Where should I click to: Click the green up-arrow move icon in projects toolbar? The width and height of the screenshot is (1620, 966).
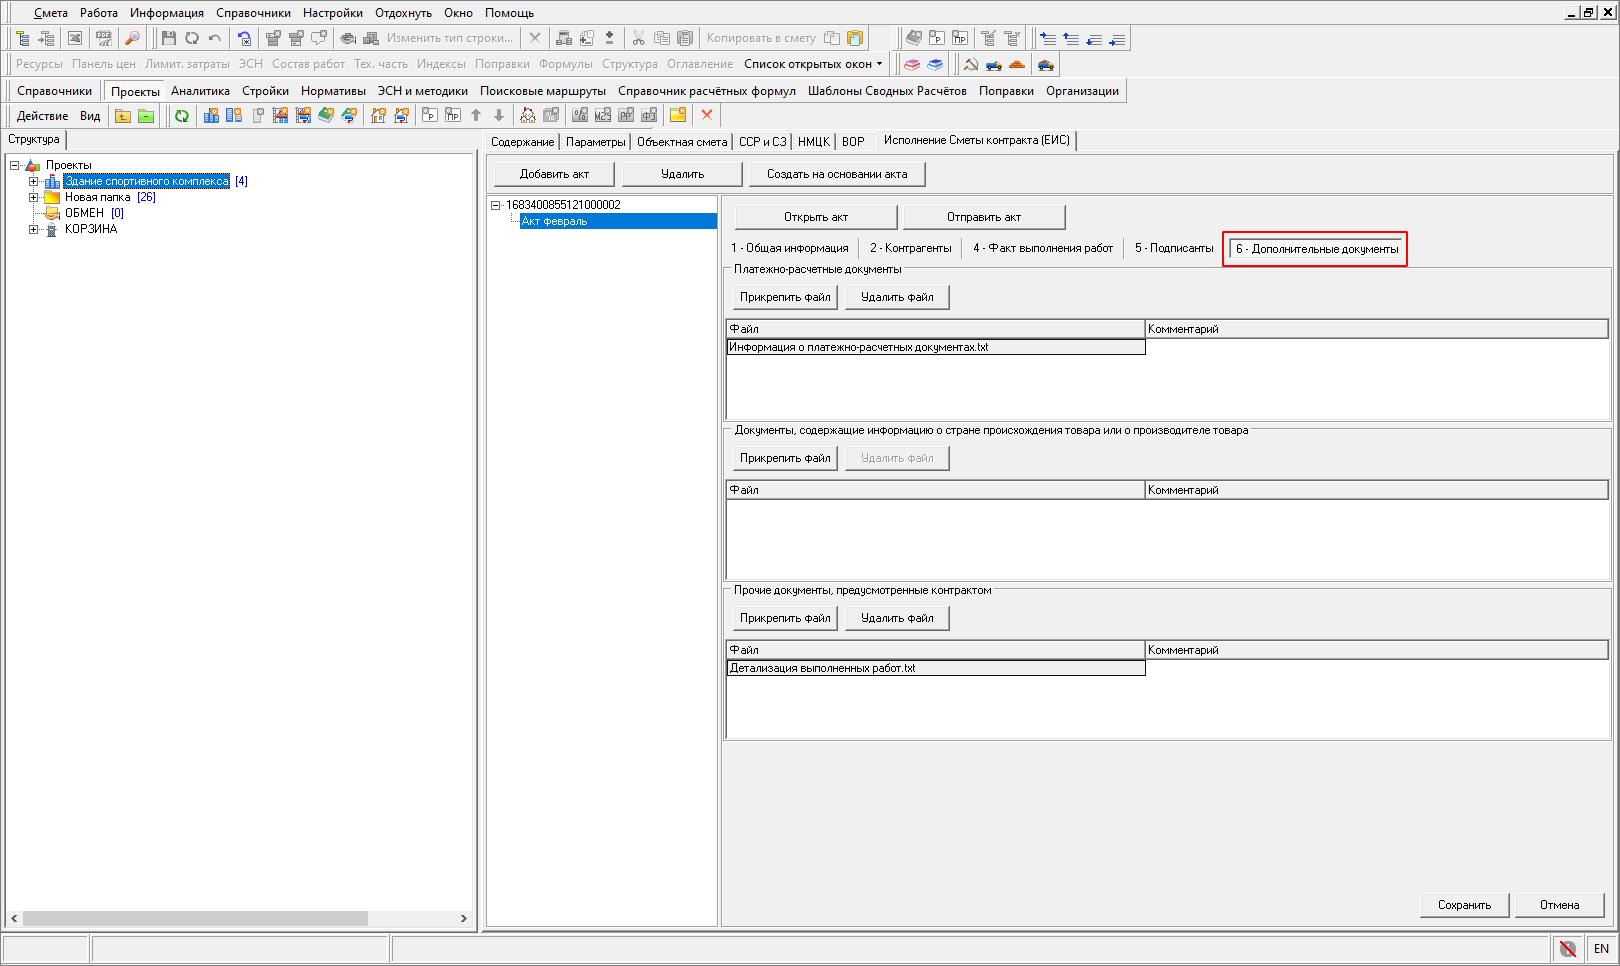click(476, 116)
